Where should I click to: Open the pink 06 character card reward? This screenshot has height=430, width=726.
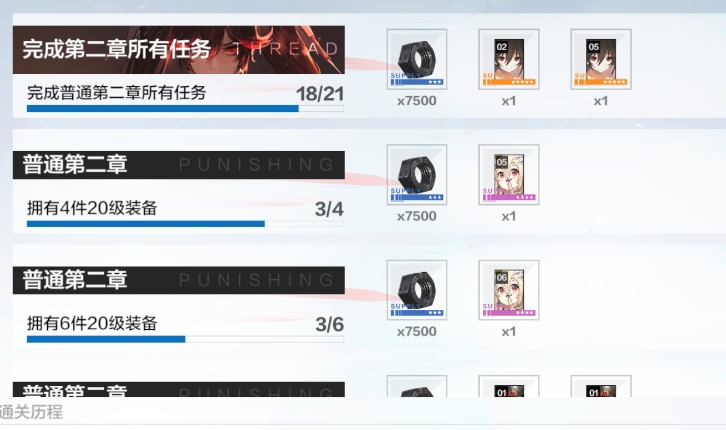[509, 290]
